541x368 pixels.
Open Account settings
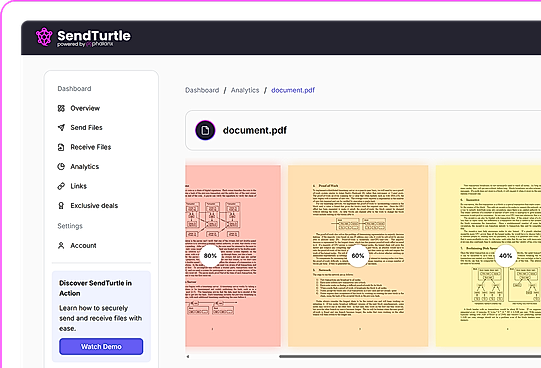tap(83, 246)
